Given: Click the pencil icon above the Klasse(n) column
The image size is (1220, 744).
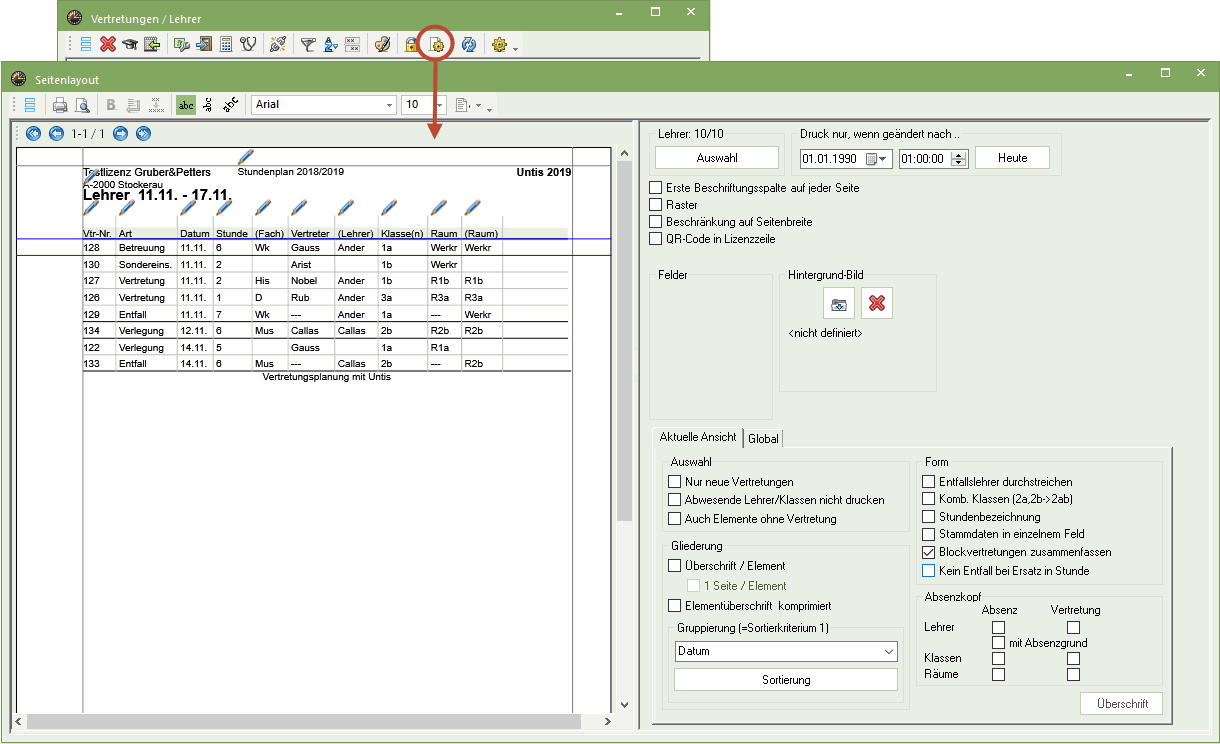Looking at the screenshot, I should pyautogui.click(x=388, y=209).
